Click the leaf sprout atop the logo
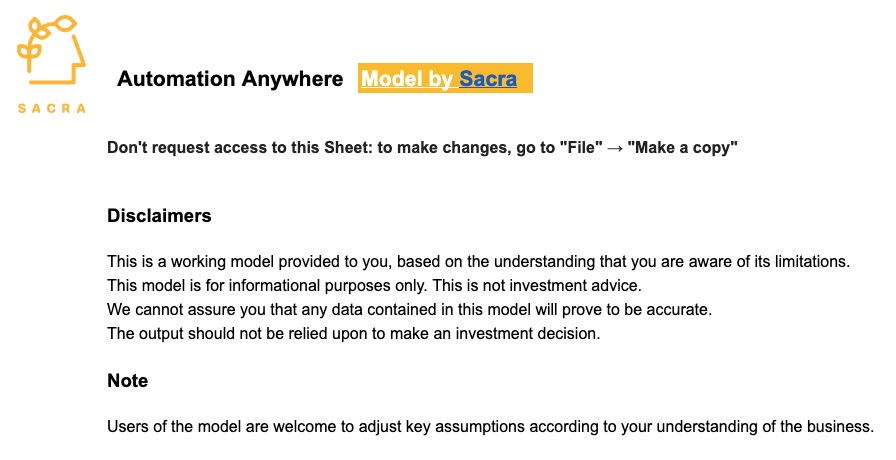The image size is (896, 460). click(47, 35)
